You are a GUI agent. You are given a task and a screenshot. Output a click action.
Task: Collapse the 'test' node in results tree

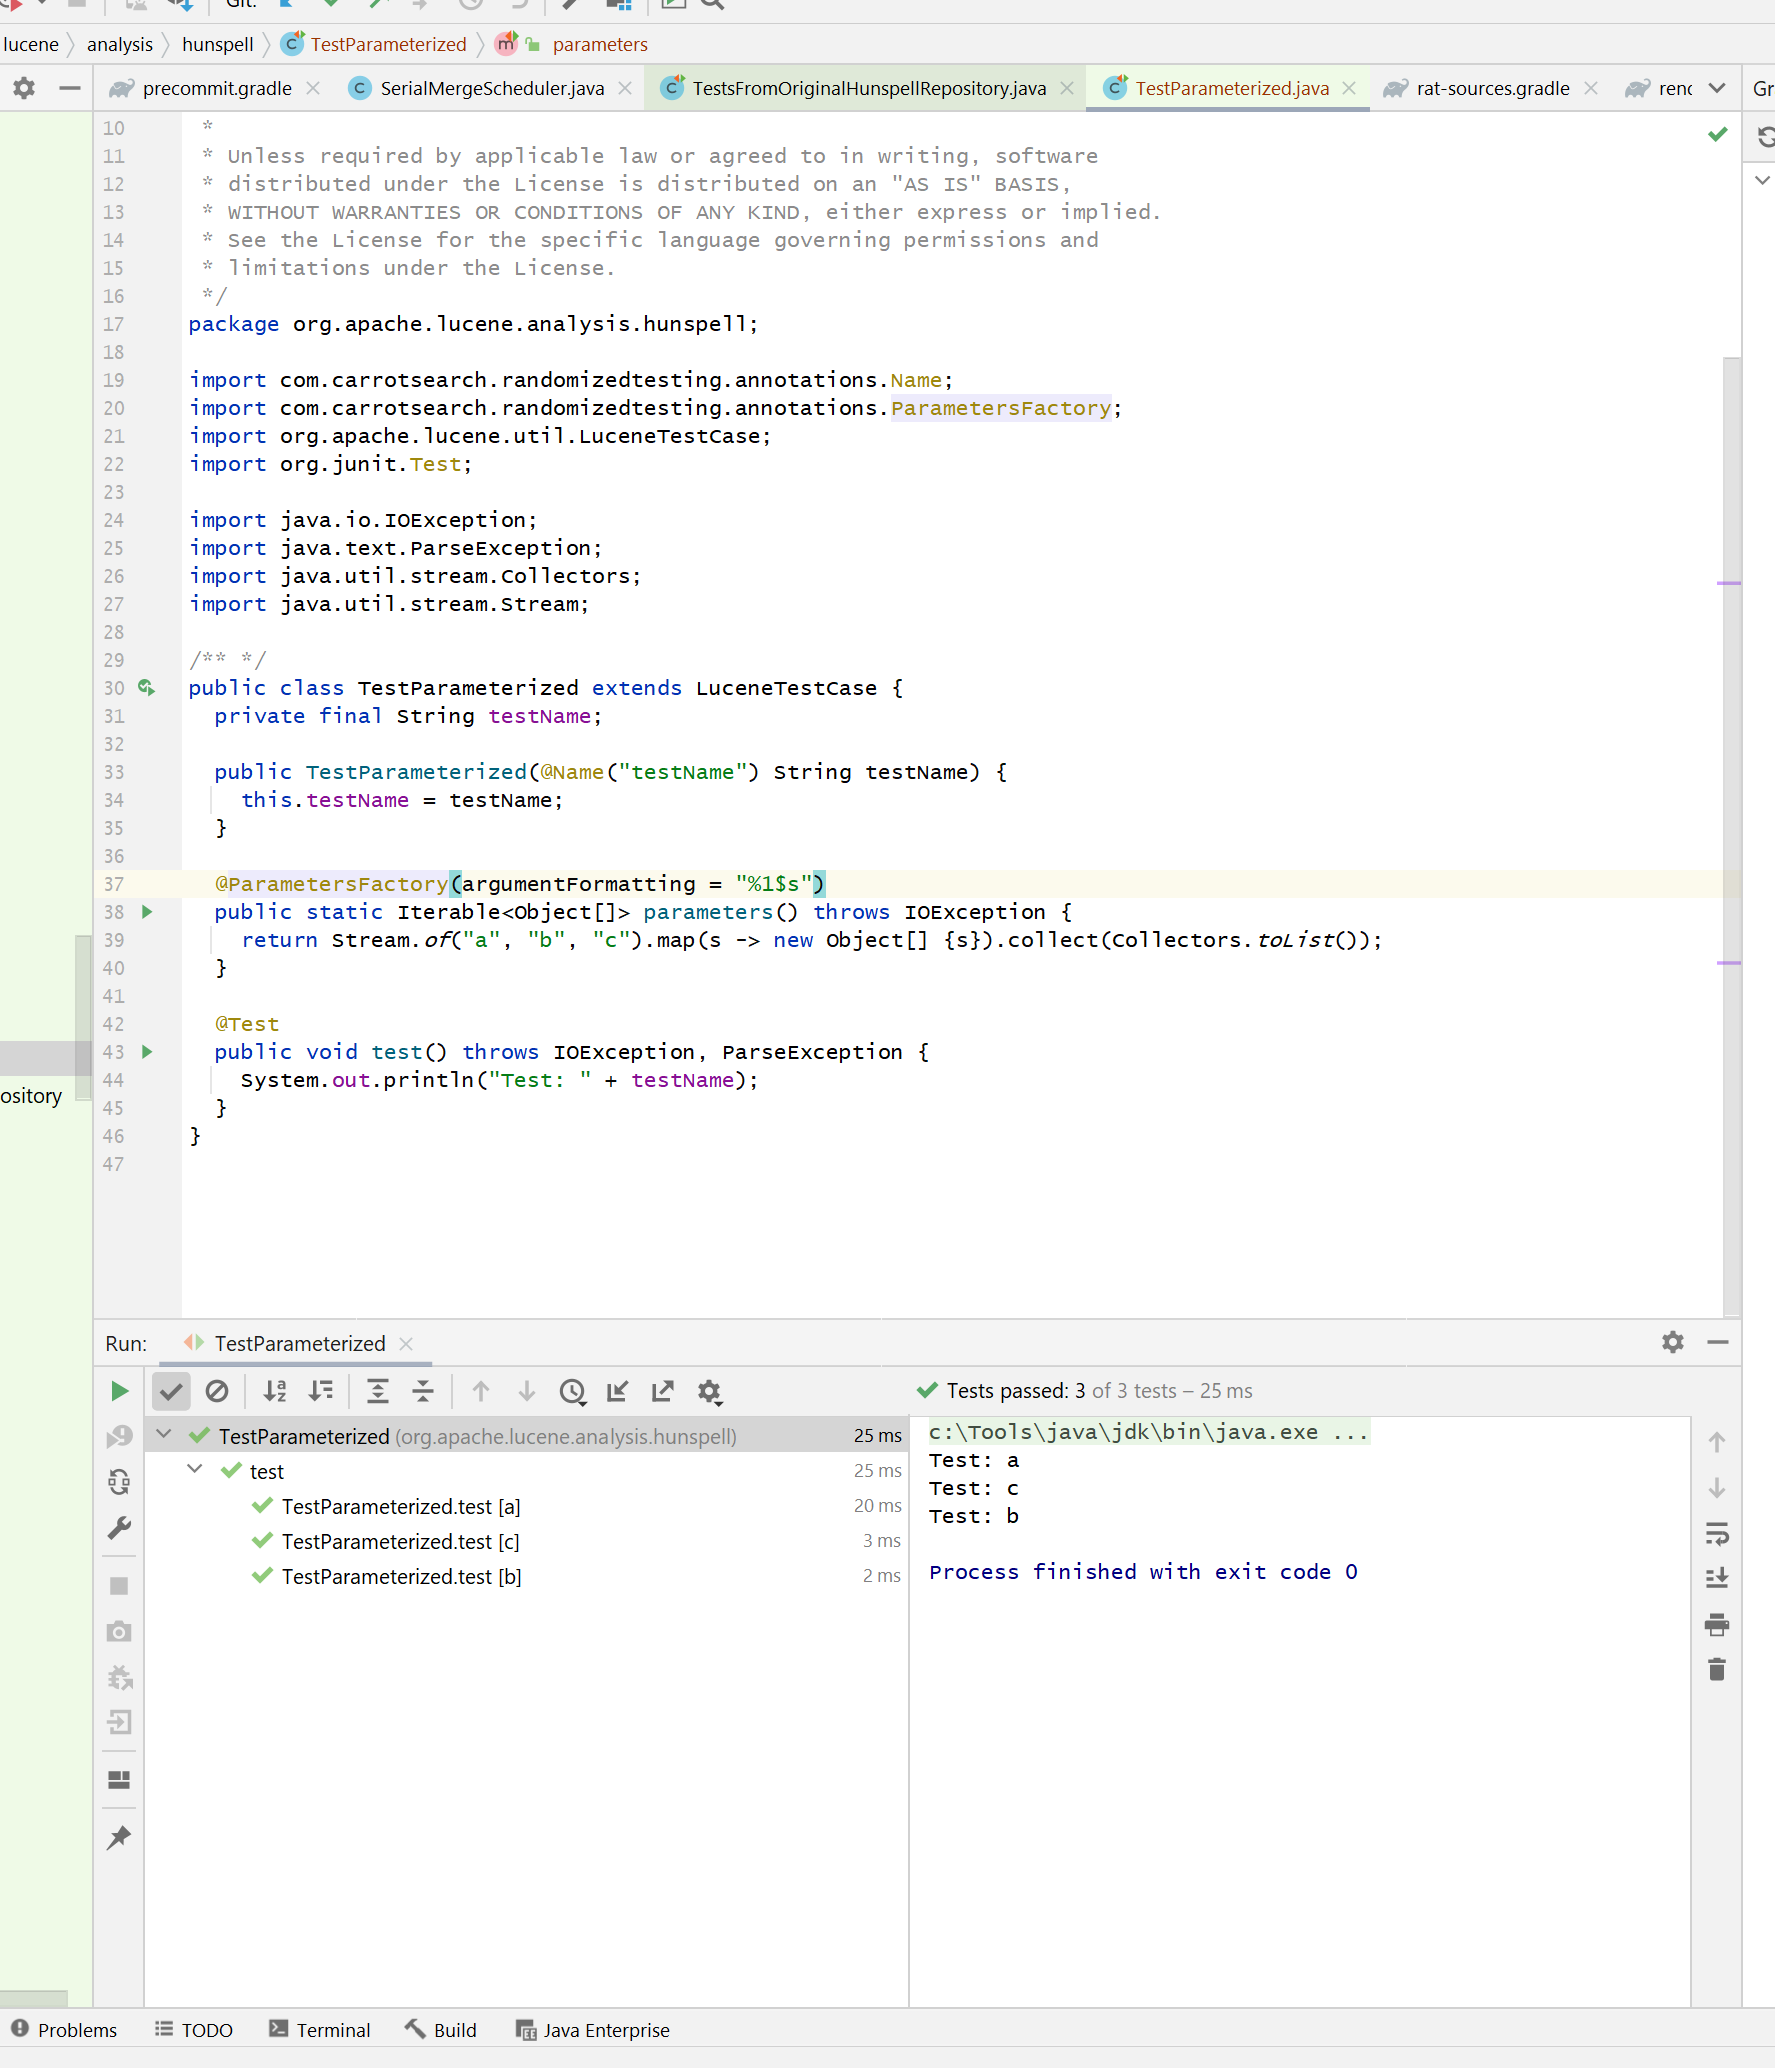(195, 1469)
